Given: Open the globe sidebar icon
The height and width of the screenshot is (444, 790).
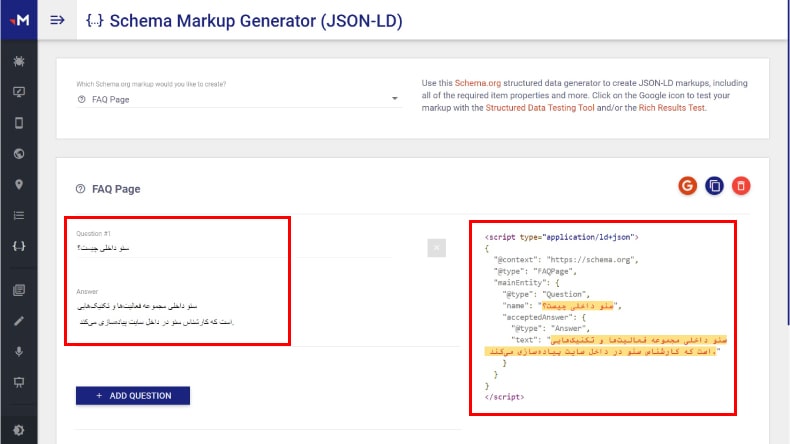Looking at the screenshot, I should pos(19,154).
